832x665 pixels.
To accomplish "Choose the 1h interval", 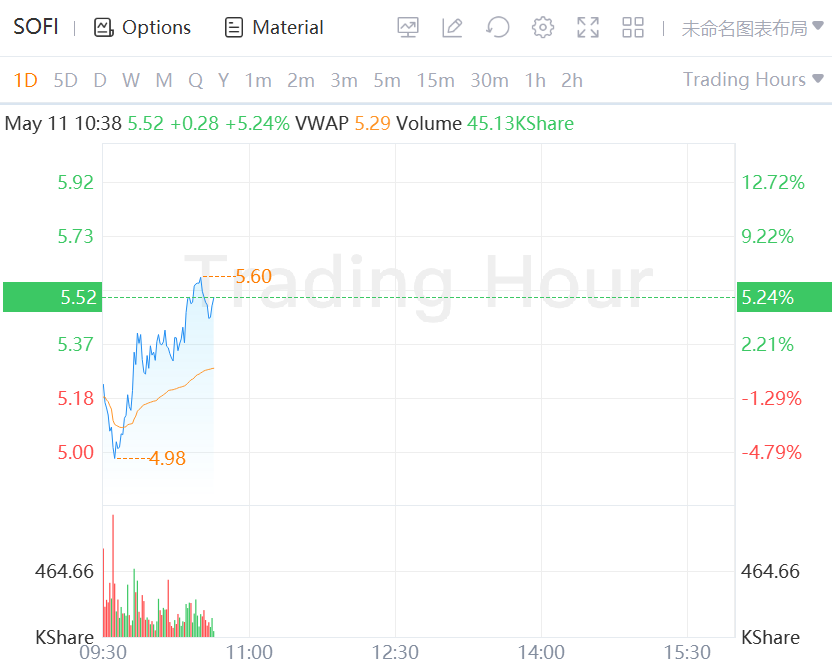I will pyautogui.click(x=535, y=80).
